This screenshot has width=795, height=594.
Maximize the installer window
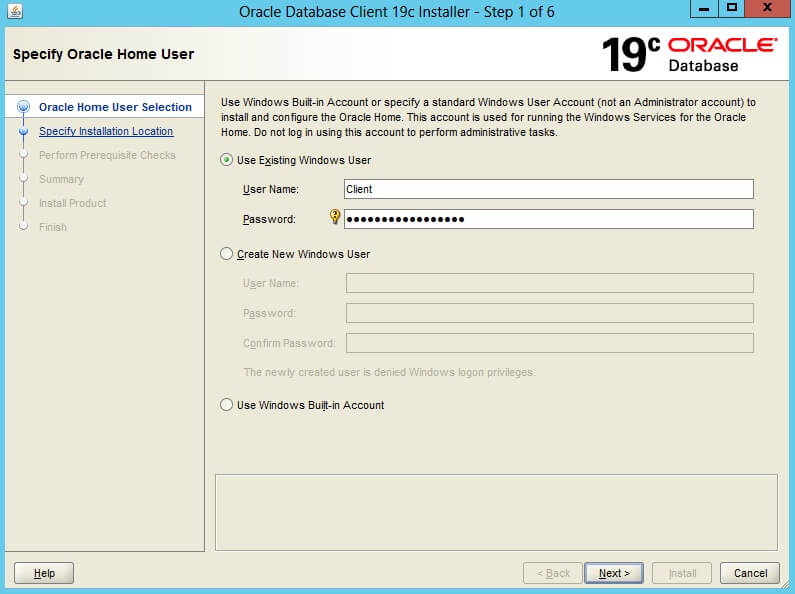pos(732,9)
